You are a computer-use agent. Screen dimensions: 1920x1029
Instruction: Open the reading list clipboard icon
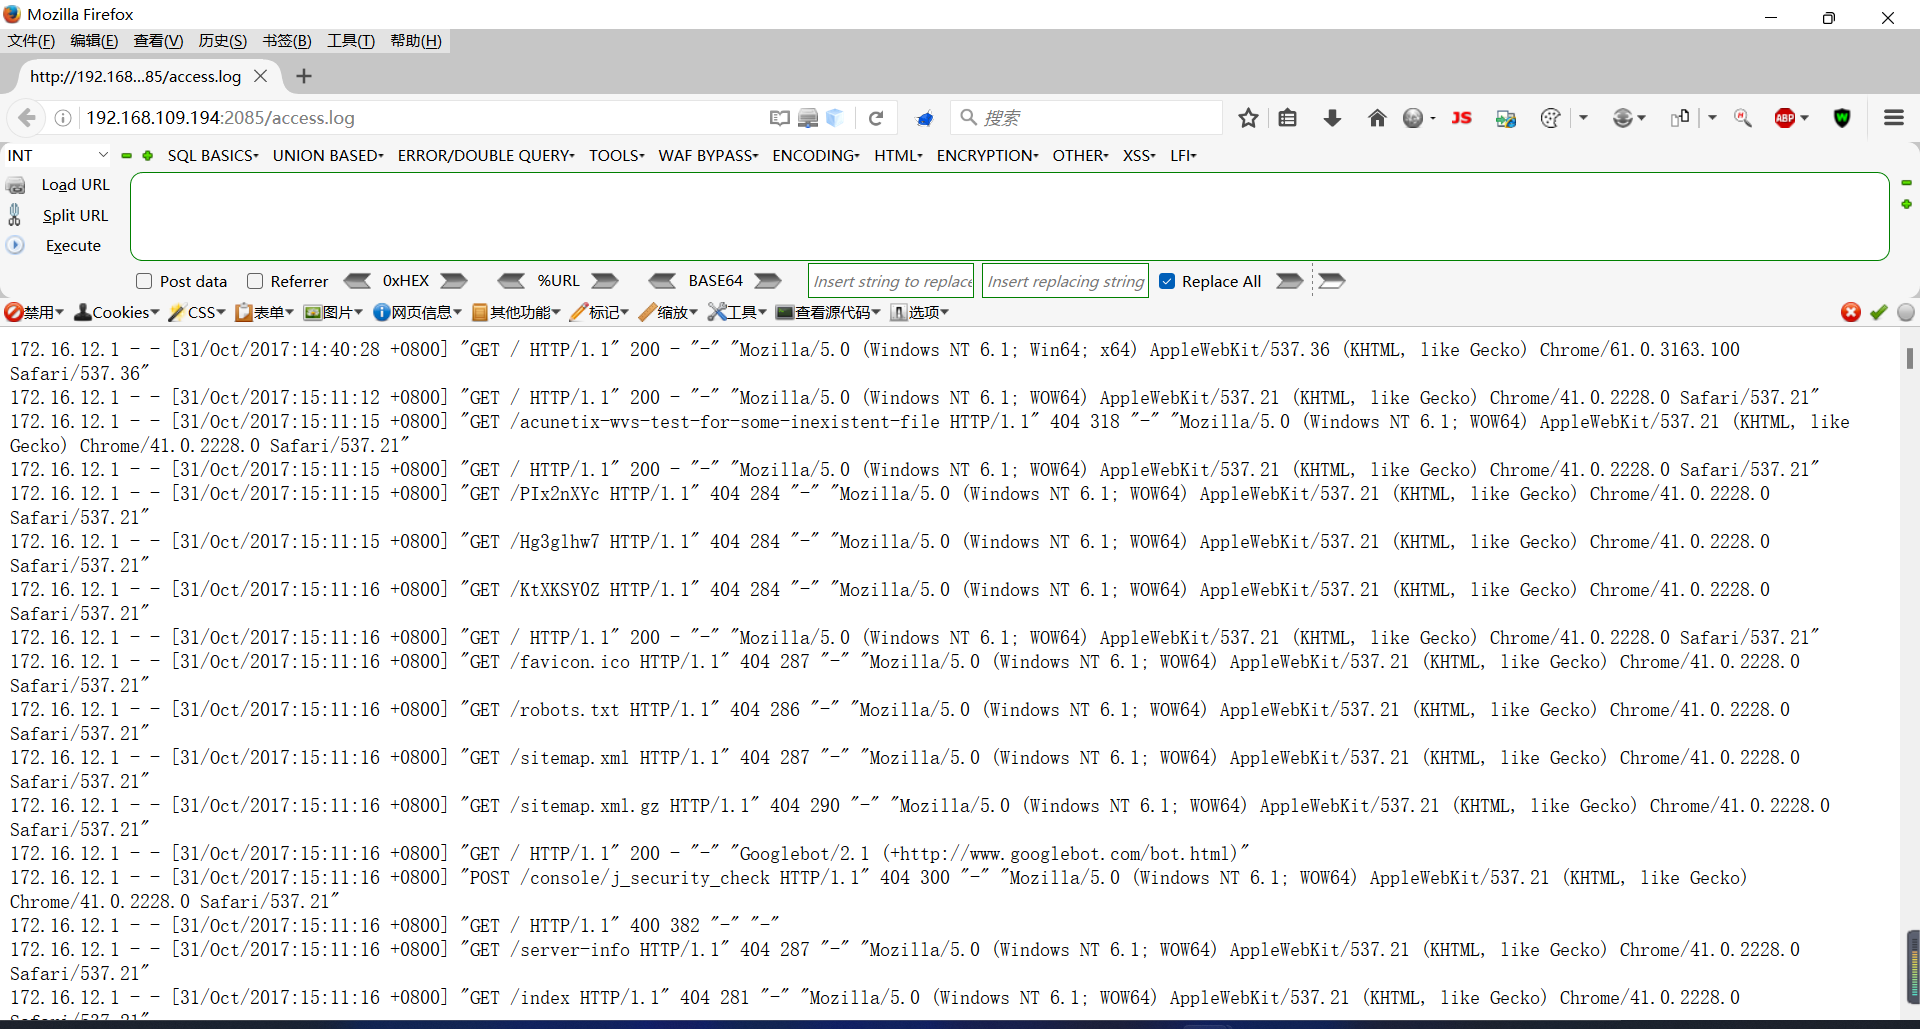pyautogui.click(x=1288, y=118)
